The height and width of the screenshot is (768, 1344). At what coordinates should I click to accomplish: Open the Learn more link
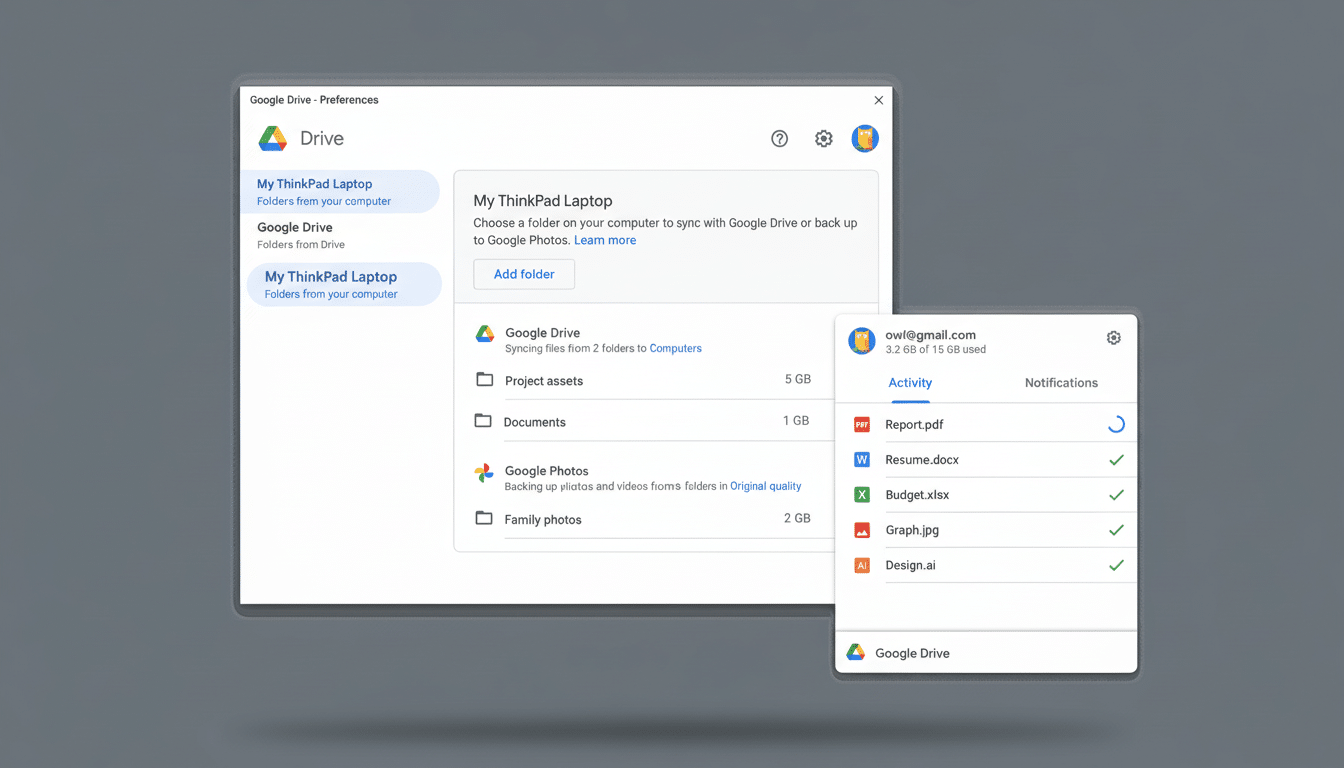[605, 240]
